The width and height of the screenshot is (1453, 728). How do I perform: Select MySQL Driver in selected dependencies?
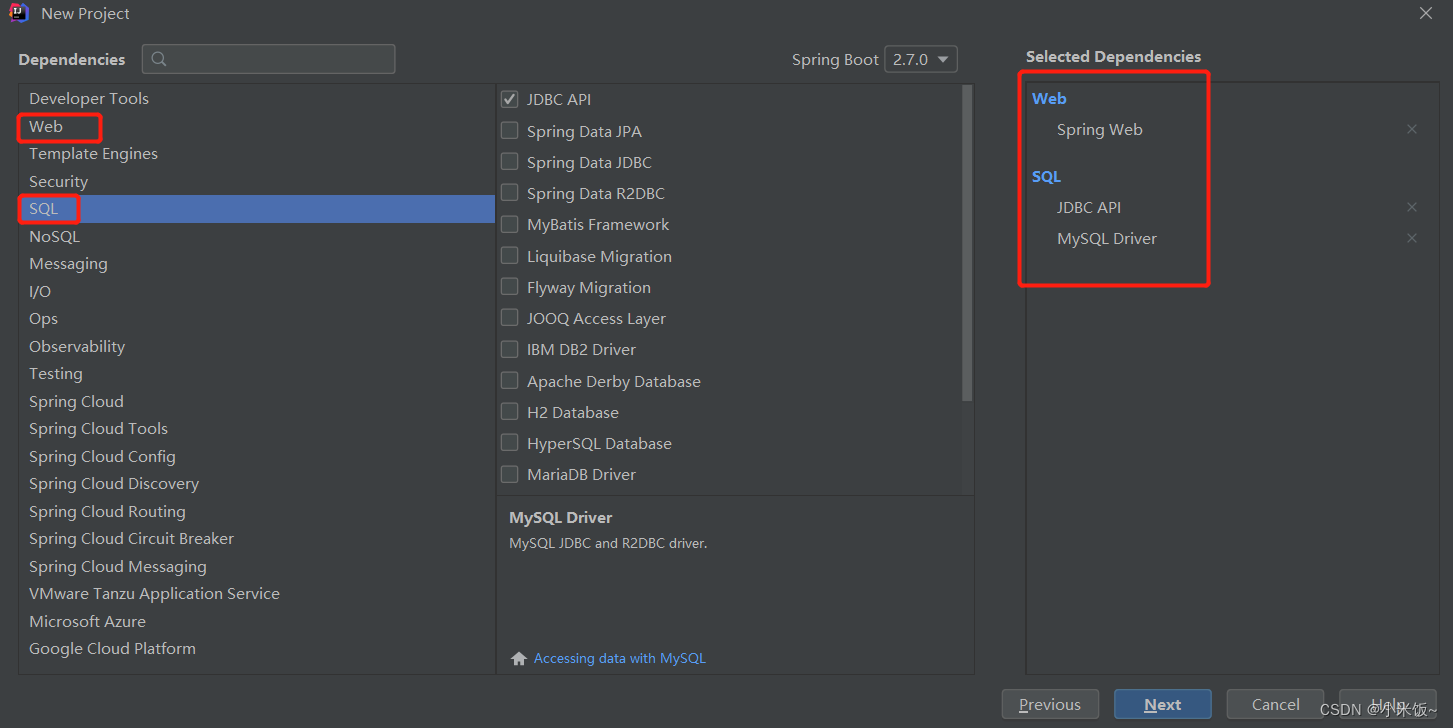coord(1107,238)
